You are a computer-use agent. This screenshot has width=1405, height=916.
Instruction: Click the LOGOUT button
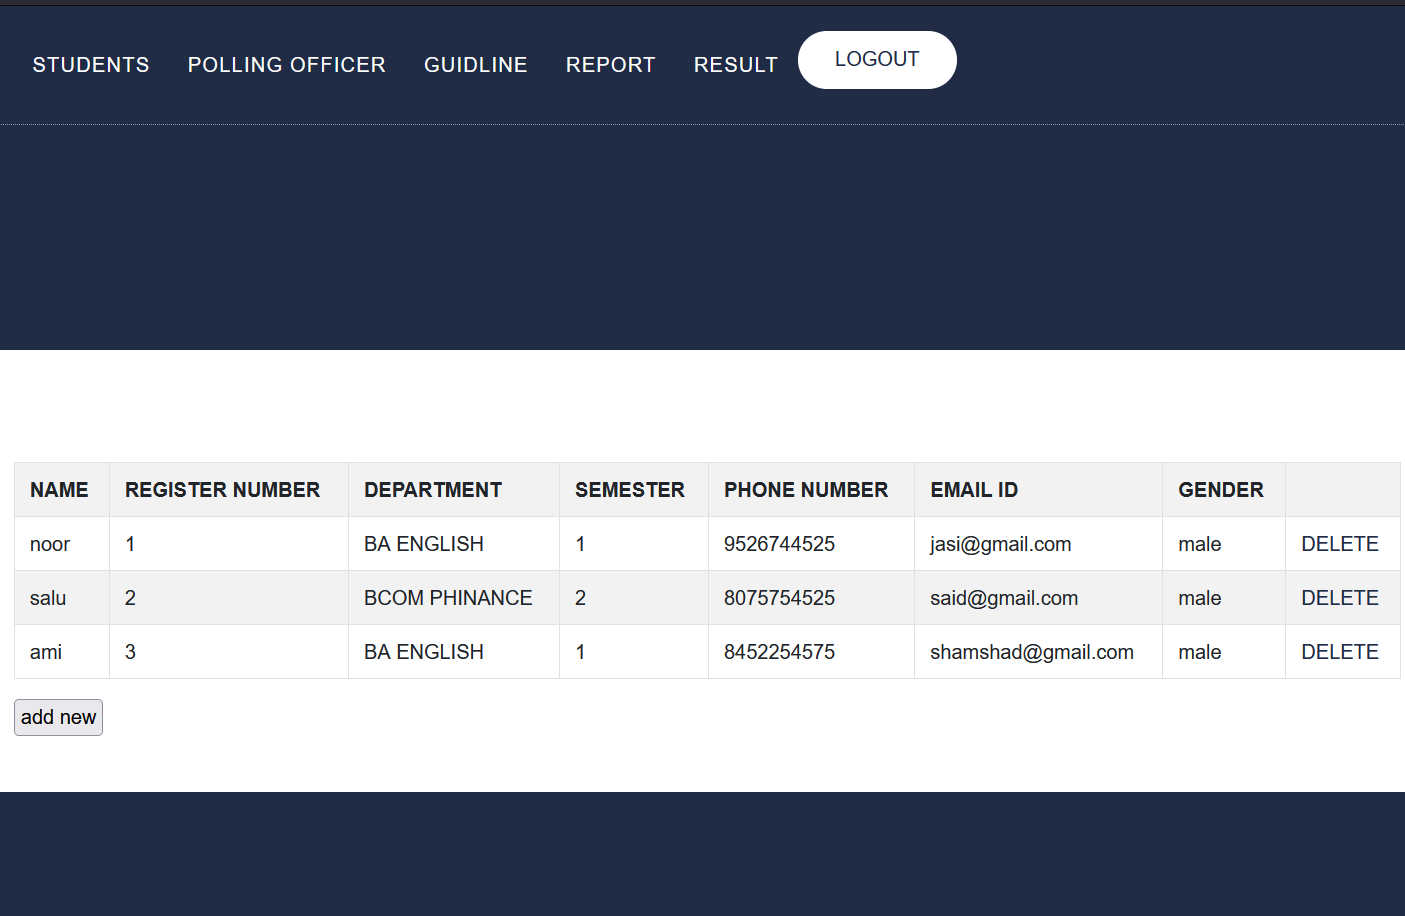click(x=876, y=60)
